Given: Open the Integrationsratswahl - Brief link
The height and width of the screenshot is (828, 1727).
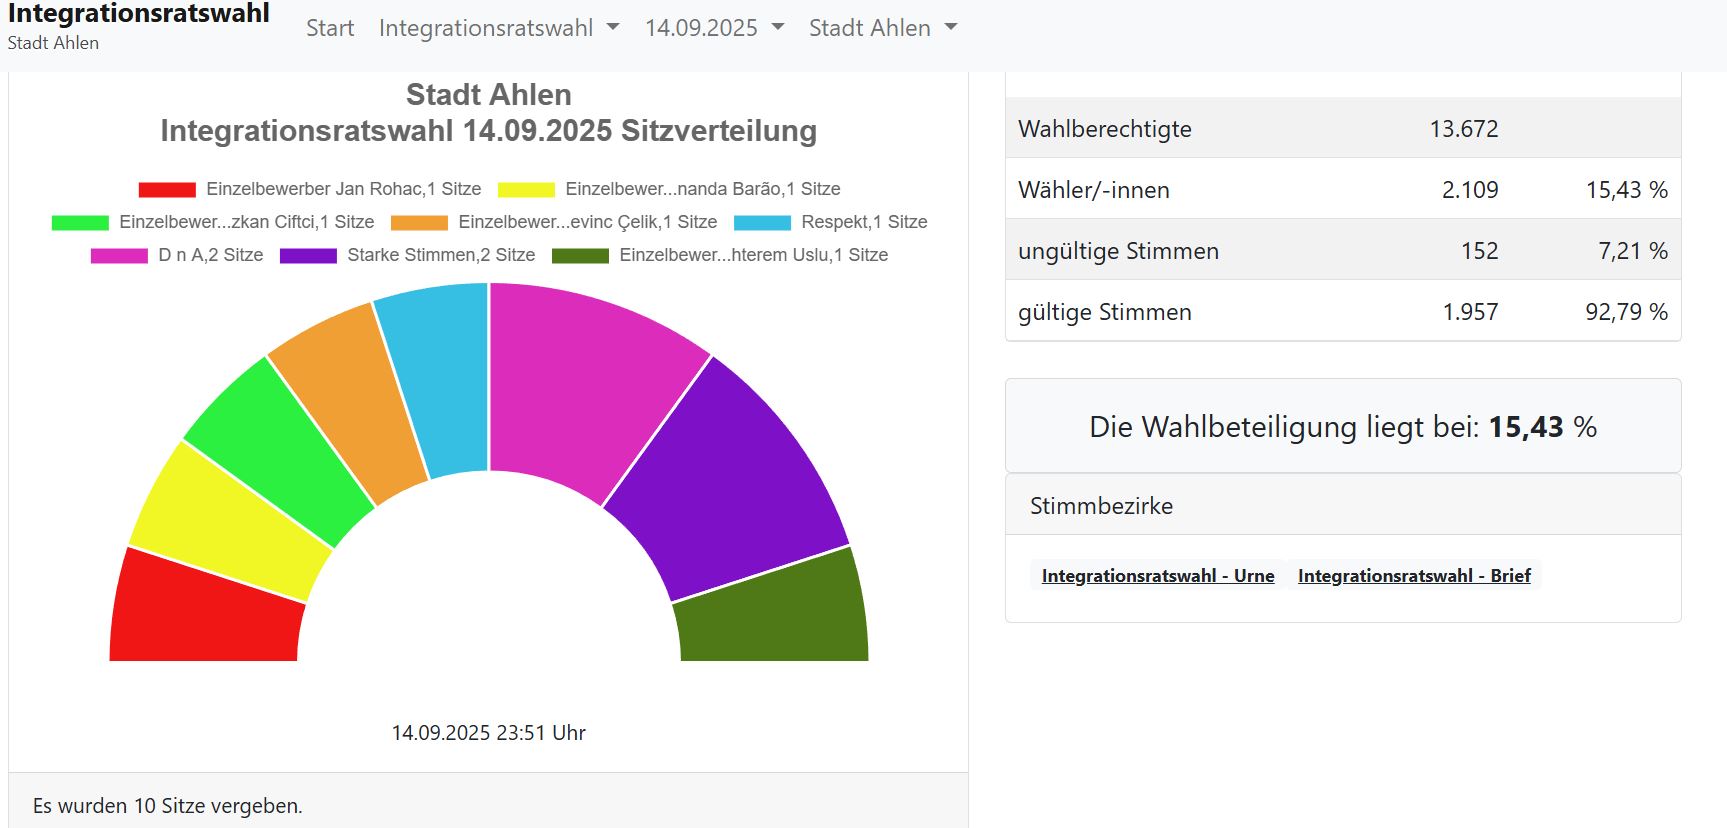Looking at the screenshot, I should click(x=1413, y=576).
